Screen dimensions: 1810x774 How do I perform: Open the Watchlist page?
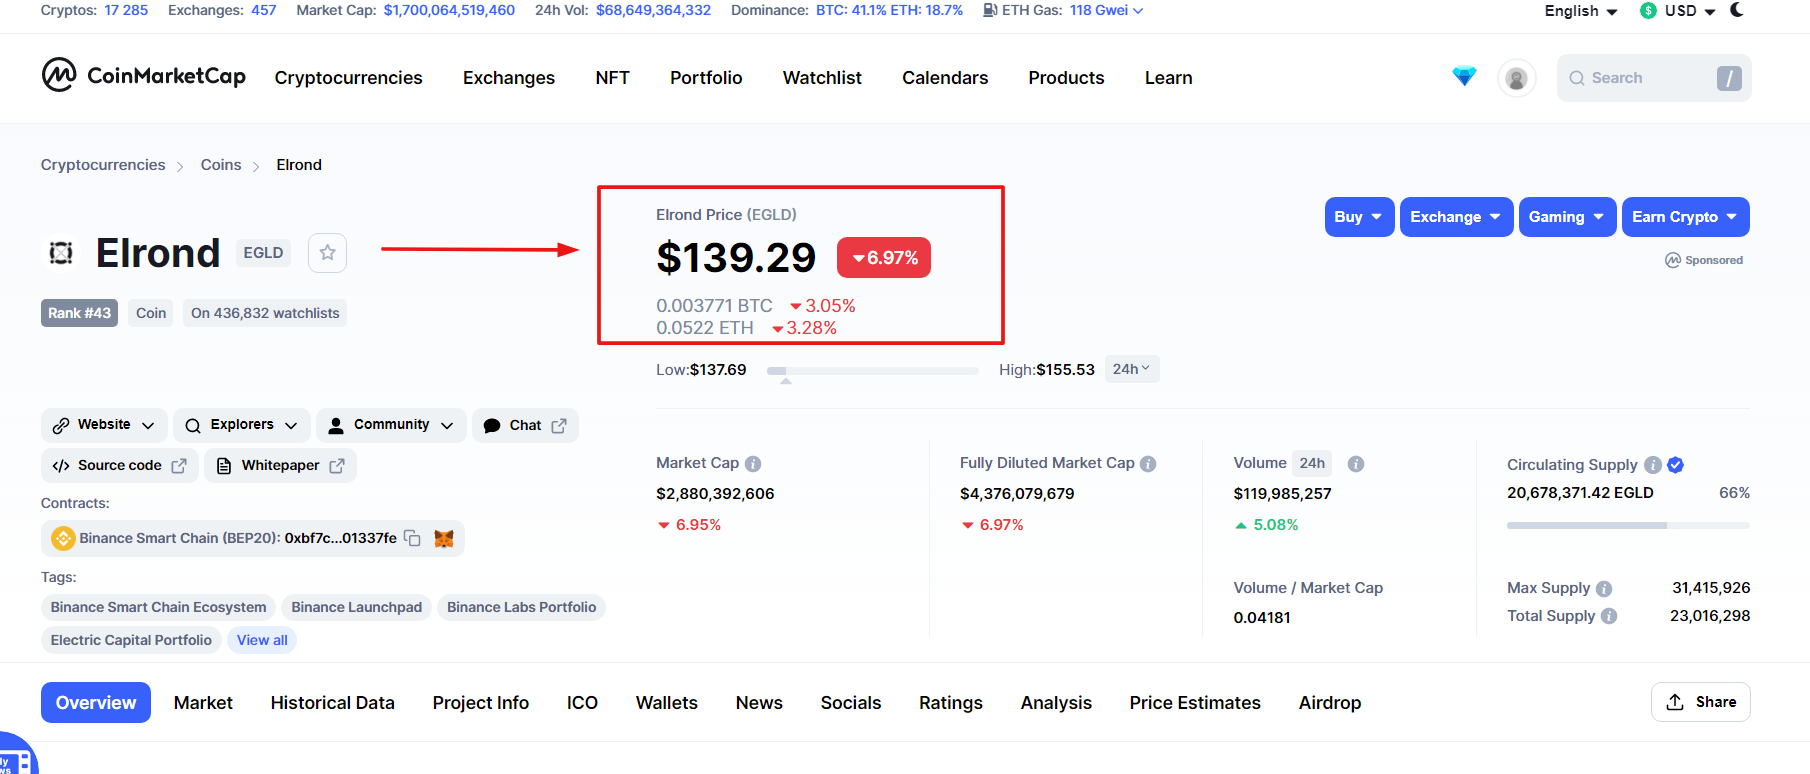point(822,78)
